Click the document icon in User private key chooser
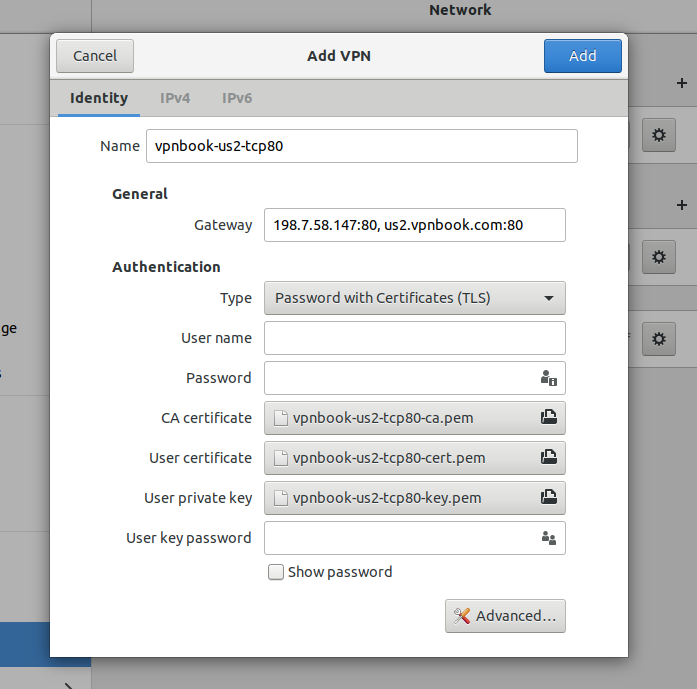 (x=280, y=498)
